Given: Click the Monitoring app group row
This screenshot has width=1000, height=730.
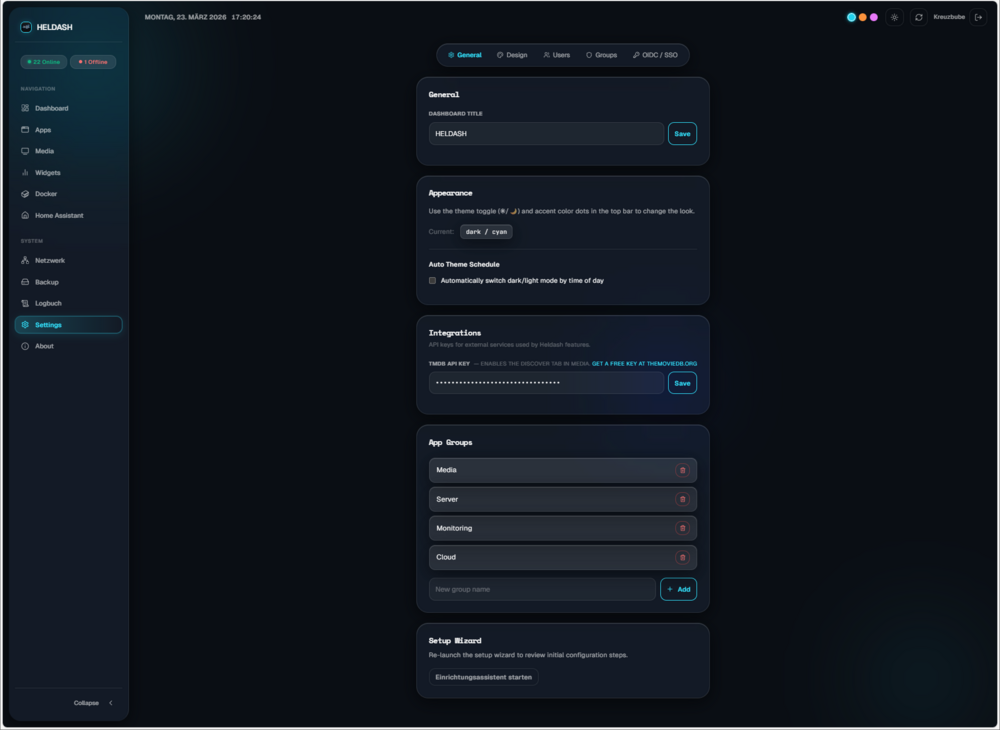Looking at the screenshot, I should (562, 529).
